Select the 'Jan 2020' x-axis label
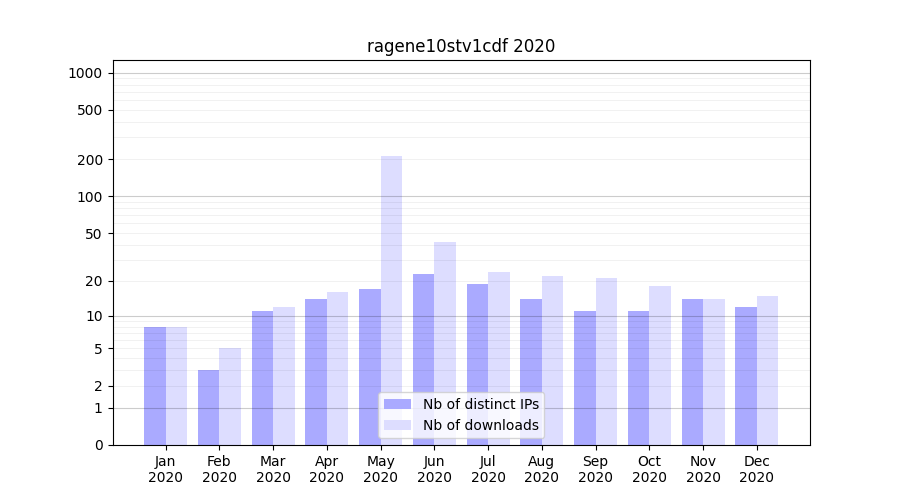 (x=165, y=469)
